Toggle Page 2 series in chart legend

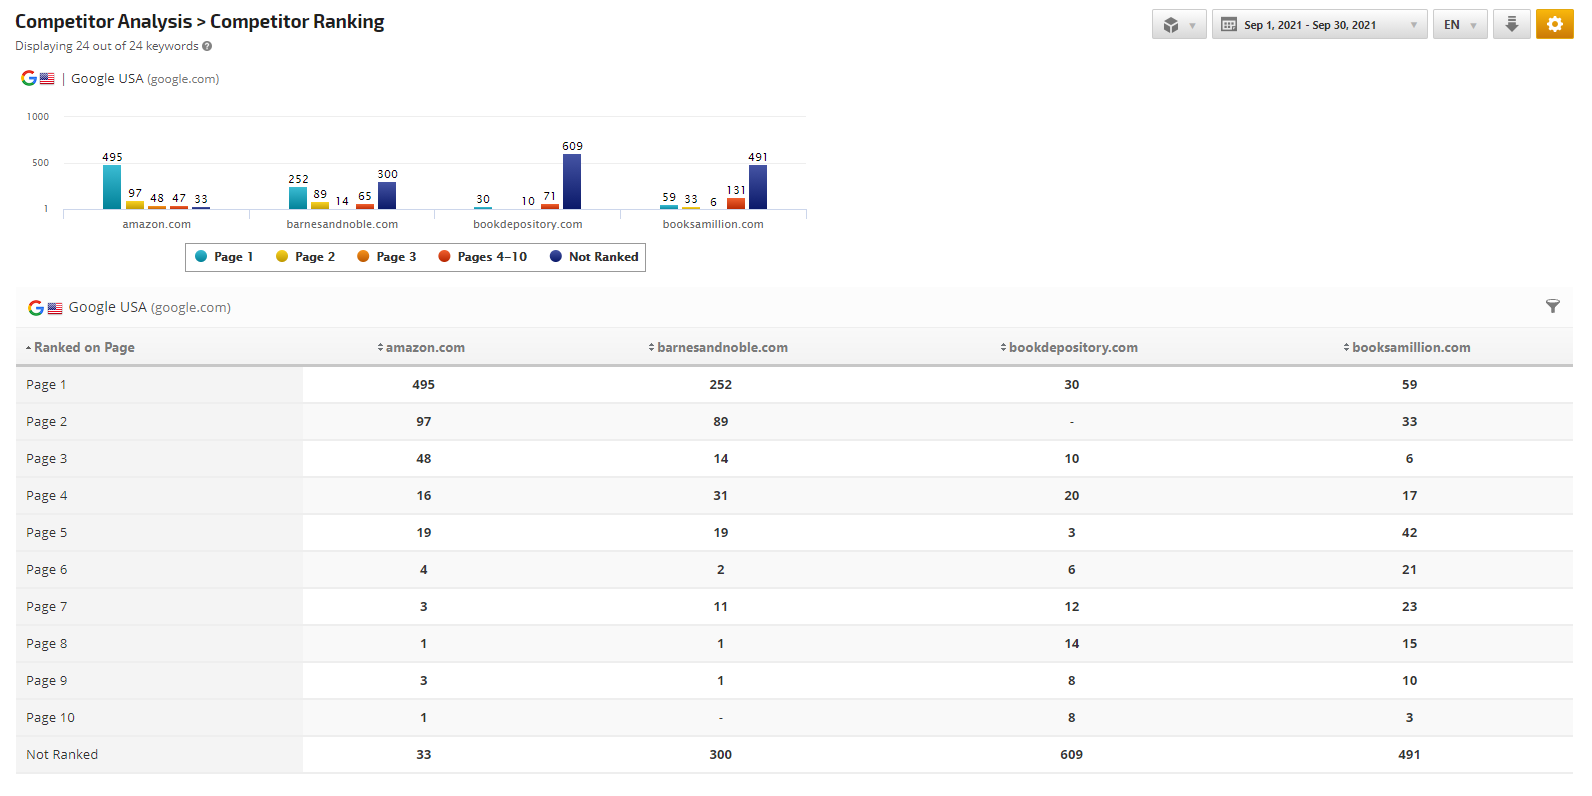305,257
